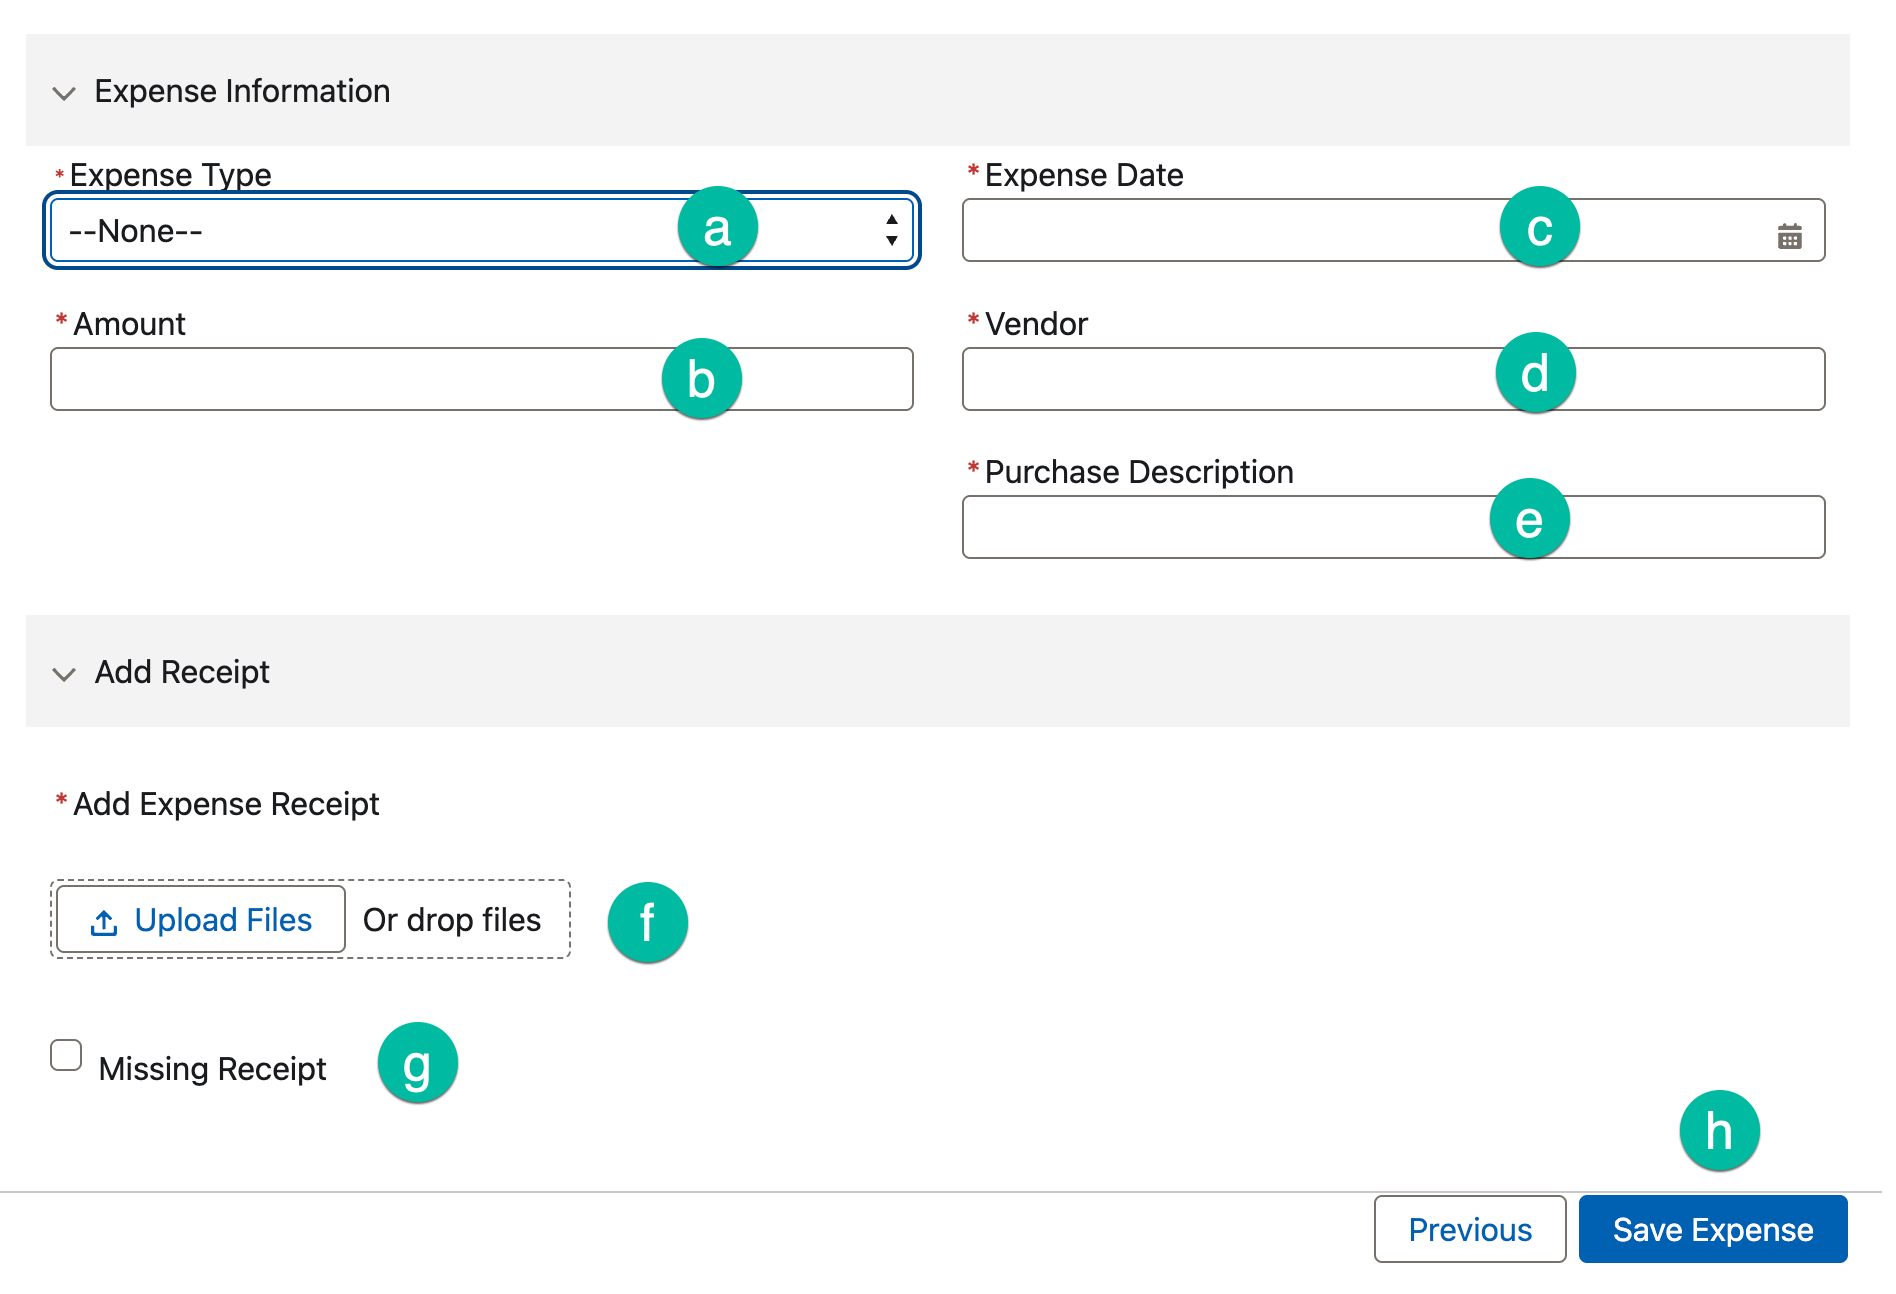Click the Save Expense button
The height and width of the screenshot is (1294, 1896).
tap(1712, 1229)
